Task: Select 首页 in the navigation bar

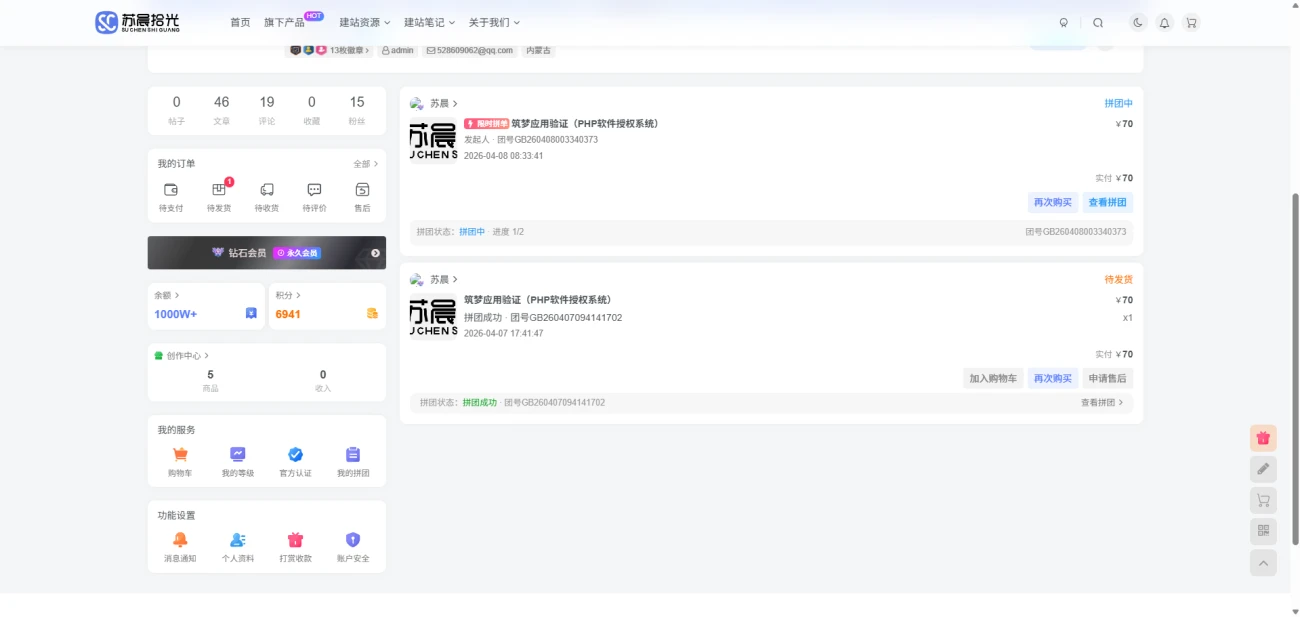Action: coord(239,22)
